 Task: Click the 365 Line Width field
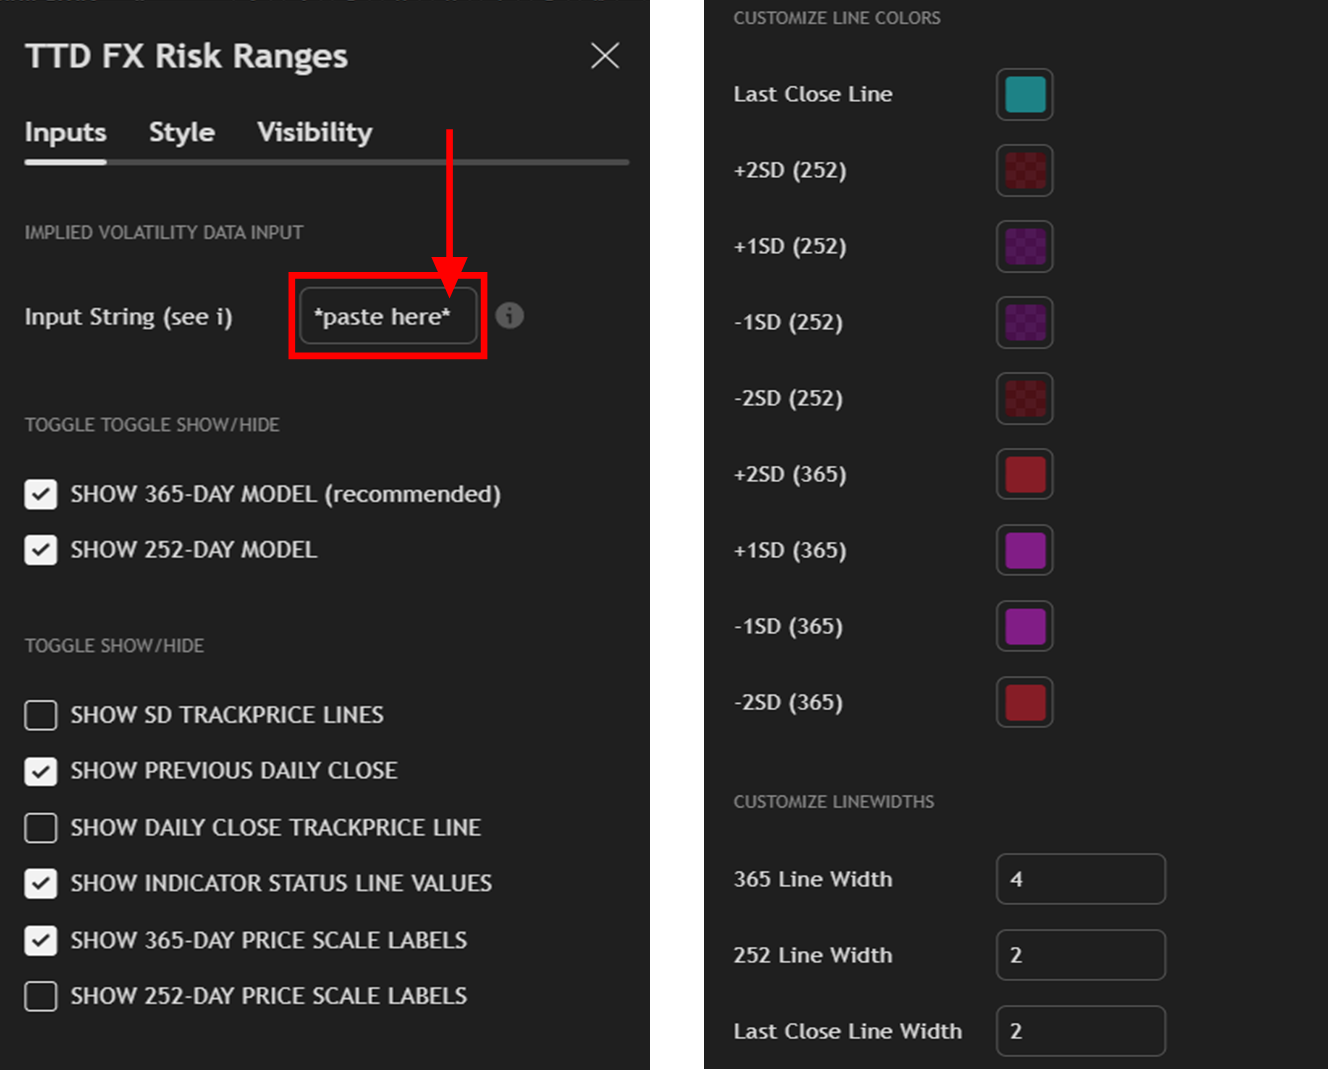pos(1080,879)
